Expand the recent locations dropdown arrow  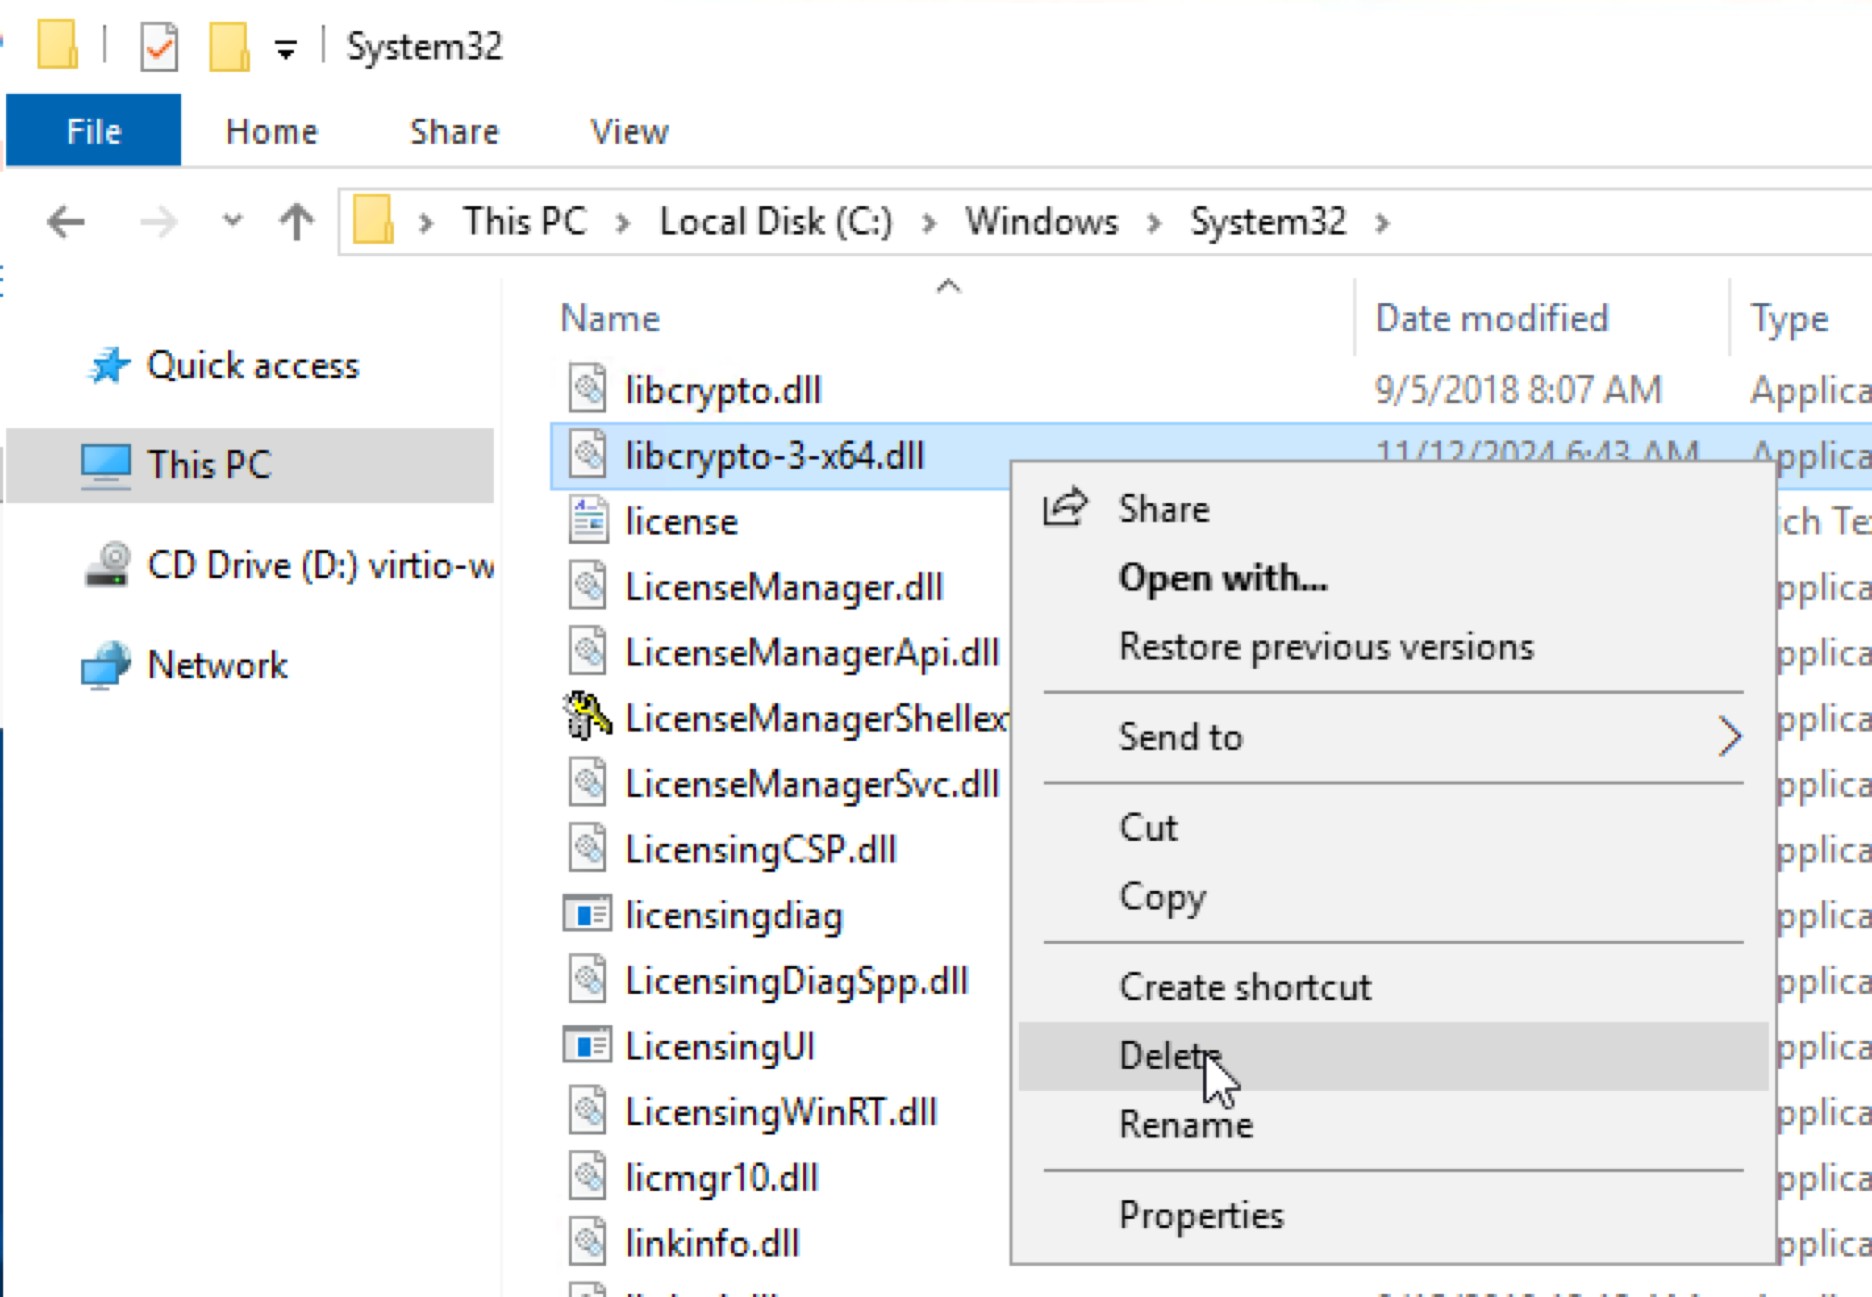coord(232,221)
